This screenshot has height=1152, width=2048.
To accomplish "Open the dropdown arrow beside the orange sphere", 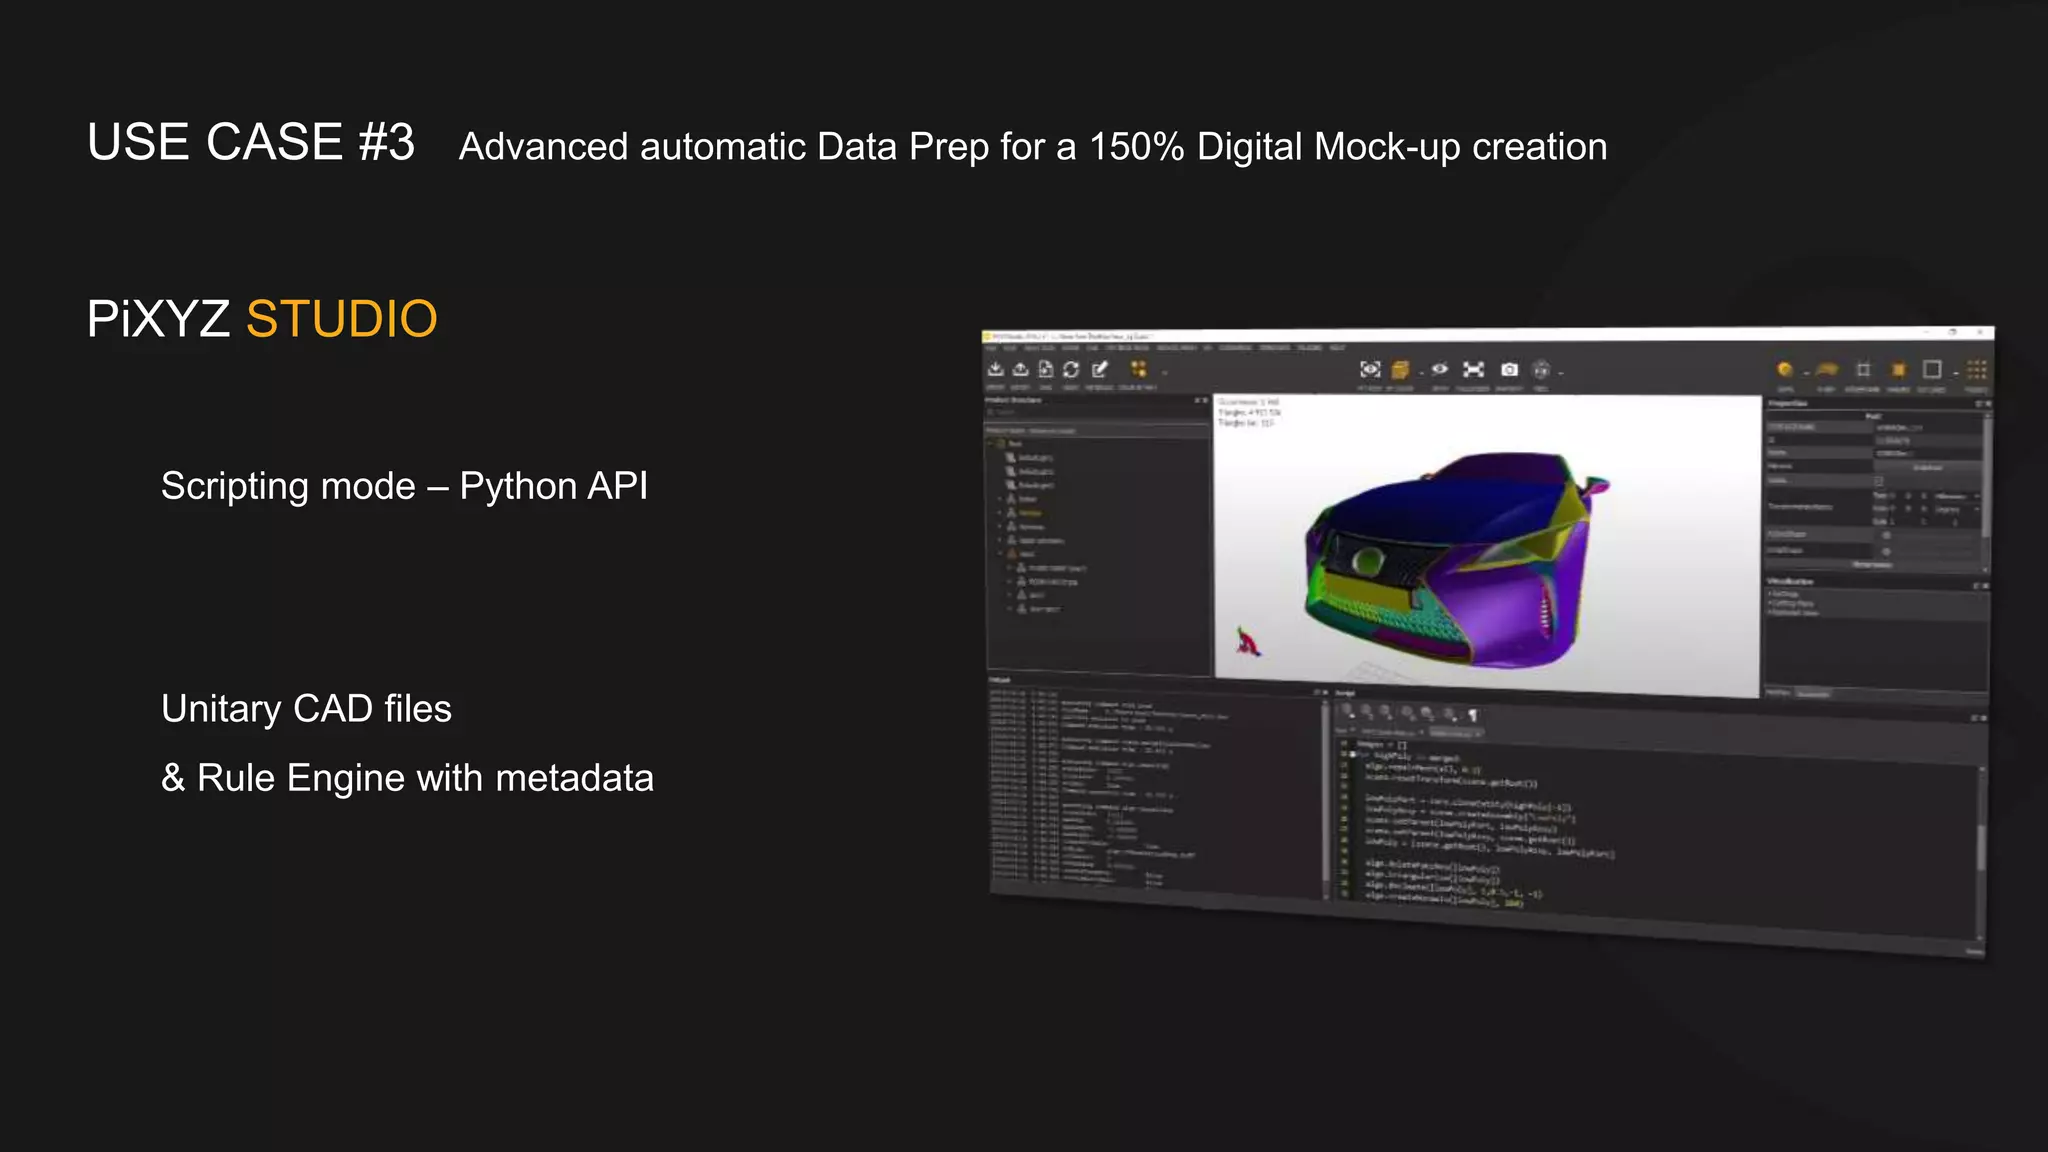I will click(1806, 373).
